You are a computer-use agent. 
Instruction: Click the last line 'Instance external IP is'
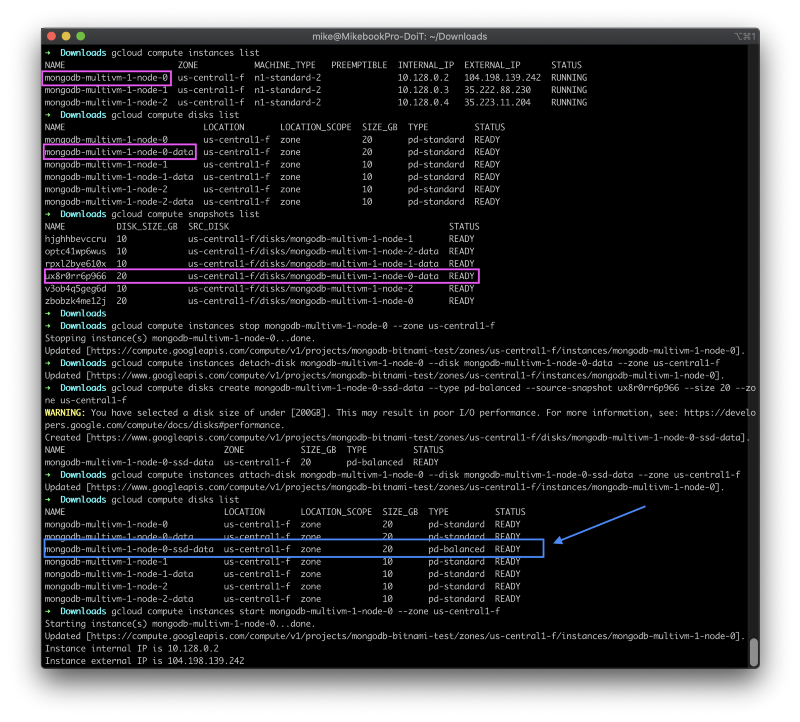click(144, 661)
